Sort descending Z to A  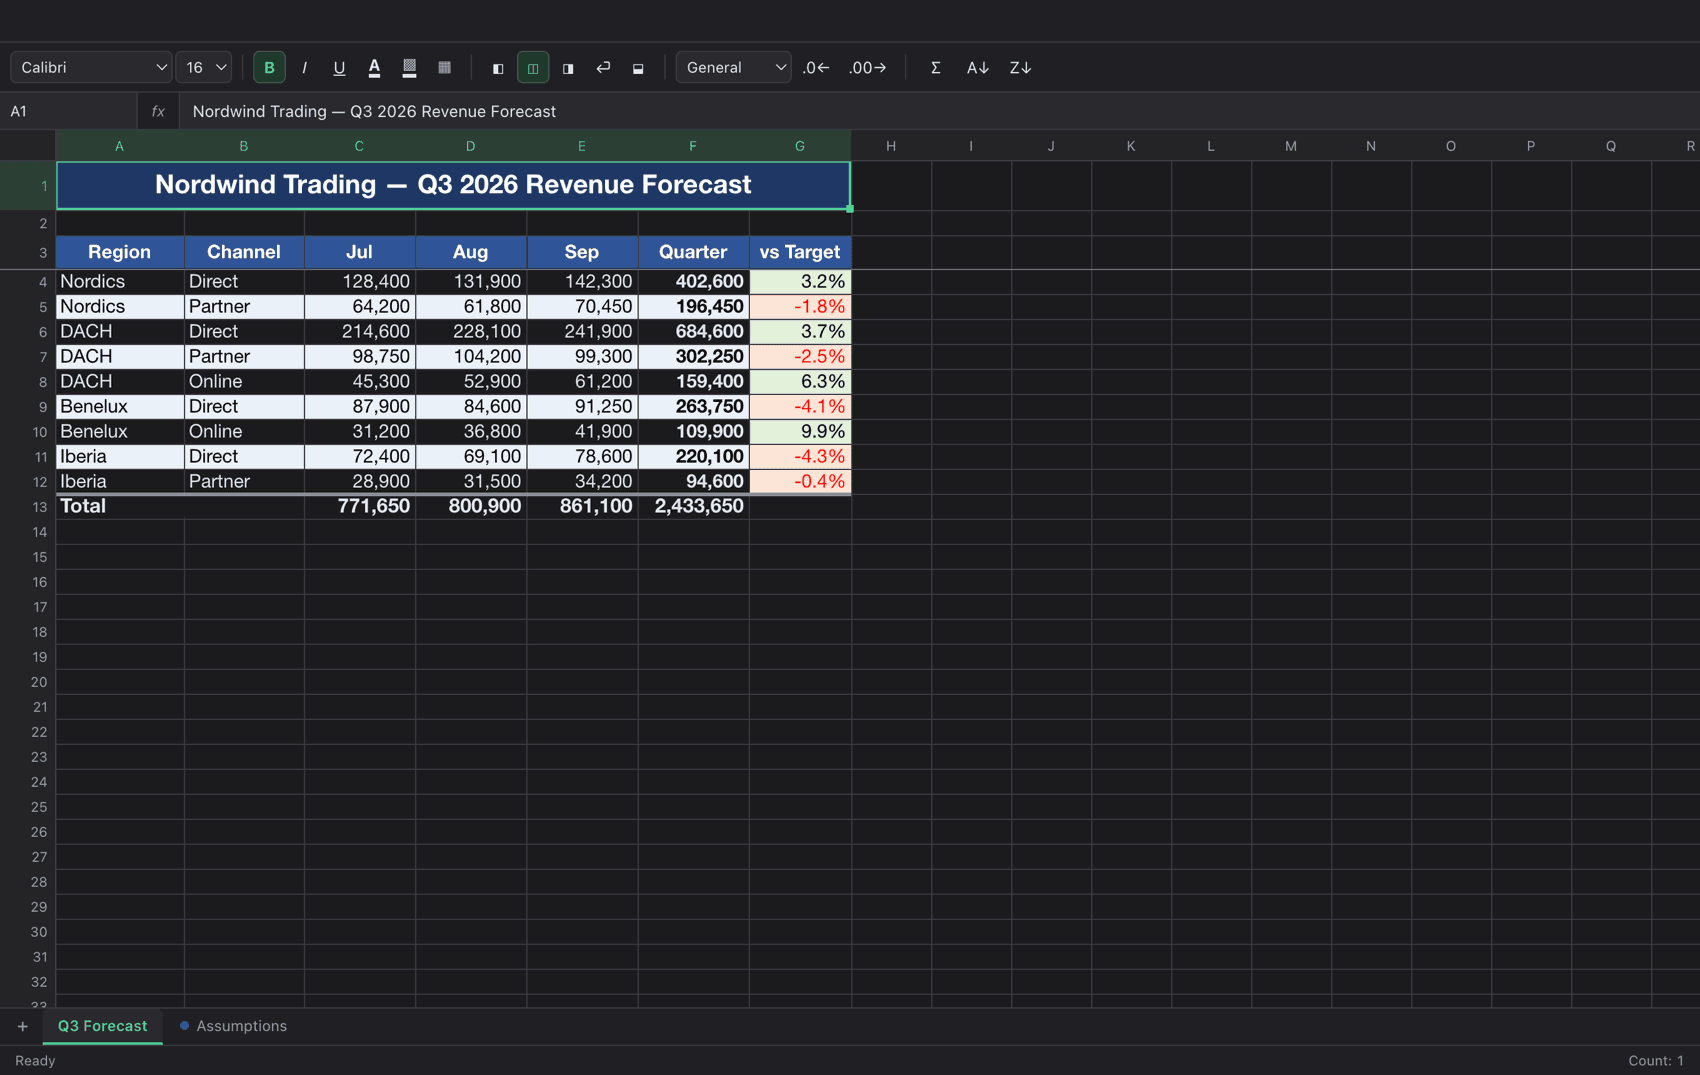pyautogui.click(x=1020, y=67)
